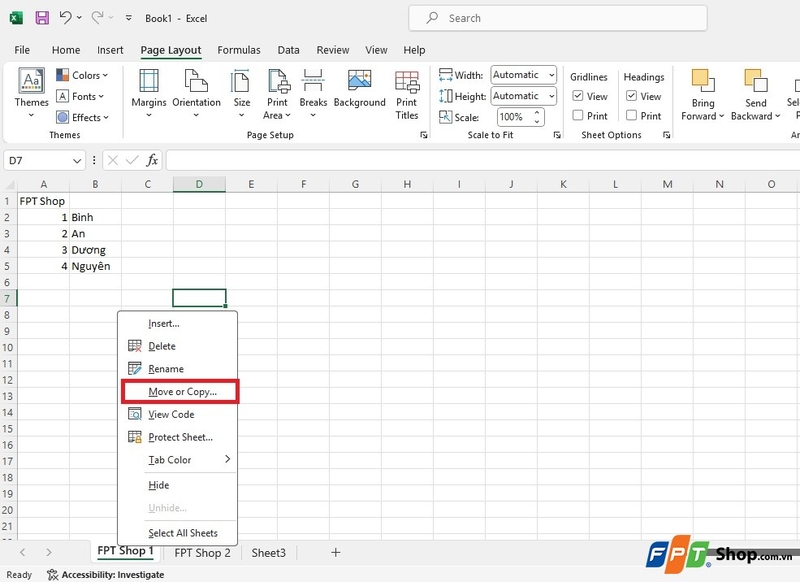The image size is (800, 582).
Task: Open Print Titles settings
Action: point(407,95)
